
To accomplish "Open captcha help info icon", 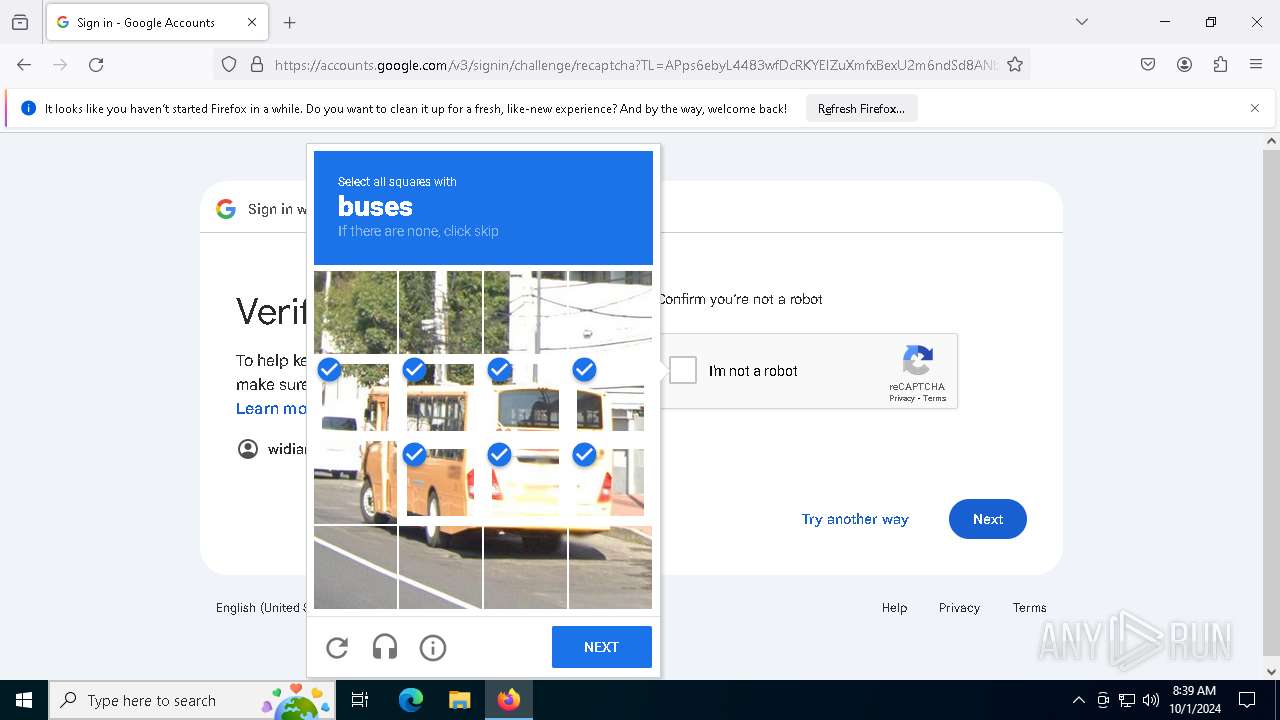I will 433,648.
